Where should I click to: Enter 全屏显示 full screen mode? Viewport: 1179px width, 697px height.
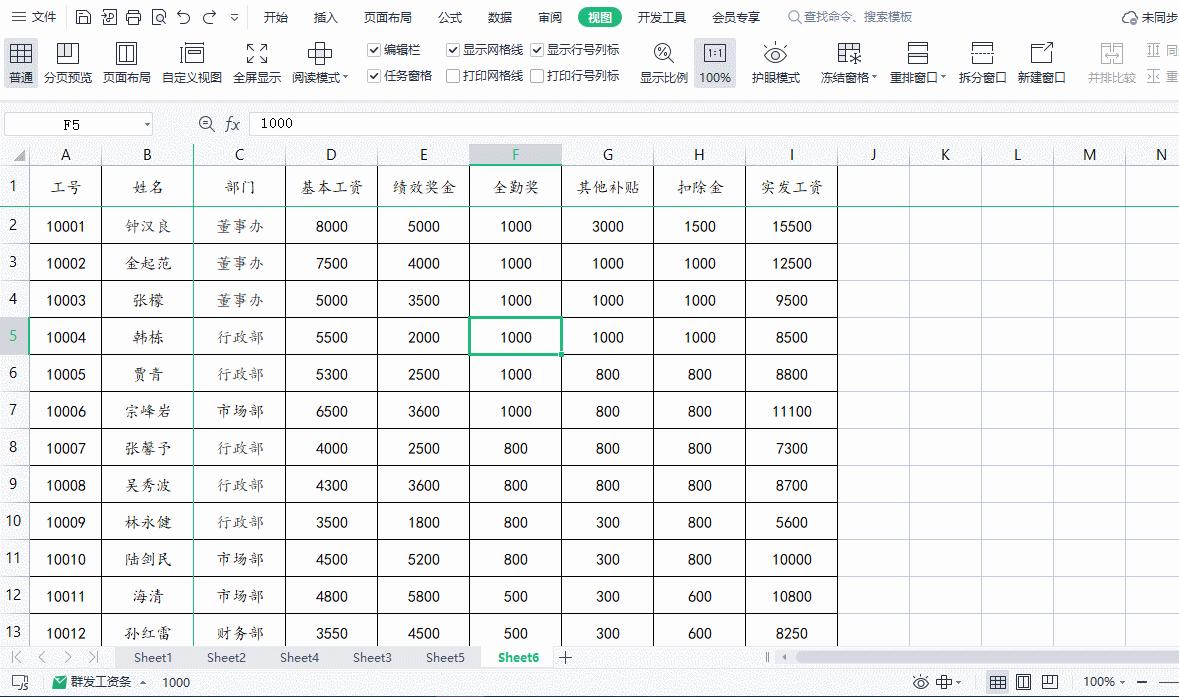coord(256,62)
